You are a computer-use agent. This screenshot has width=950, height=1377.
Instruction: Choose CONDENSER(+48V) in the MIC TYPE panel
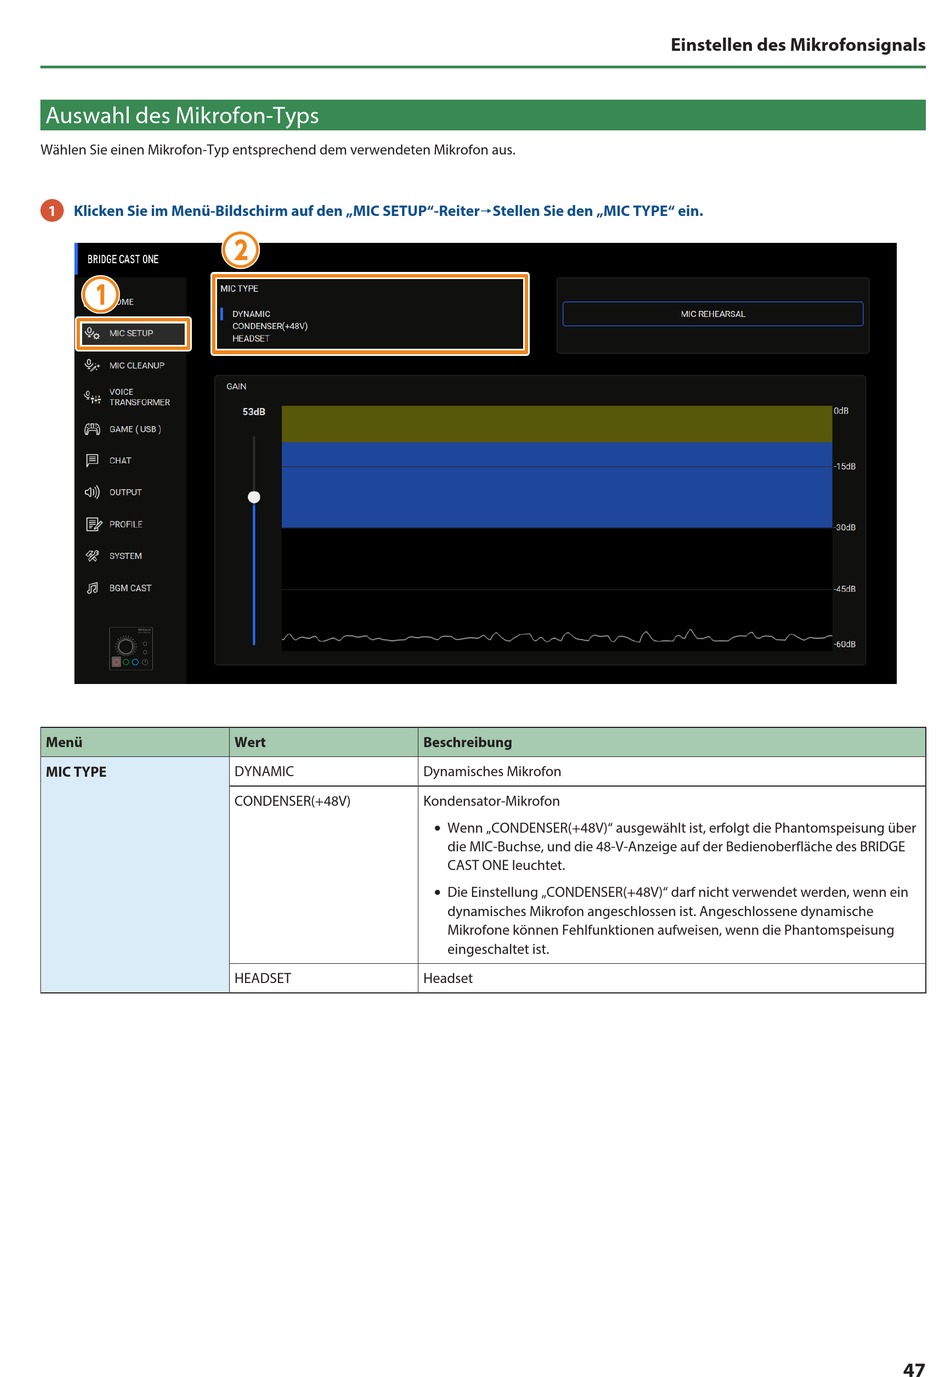(x=270, y=326)
